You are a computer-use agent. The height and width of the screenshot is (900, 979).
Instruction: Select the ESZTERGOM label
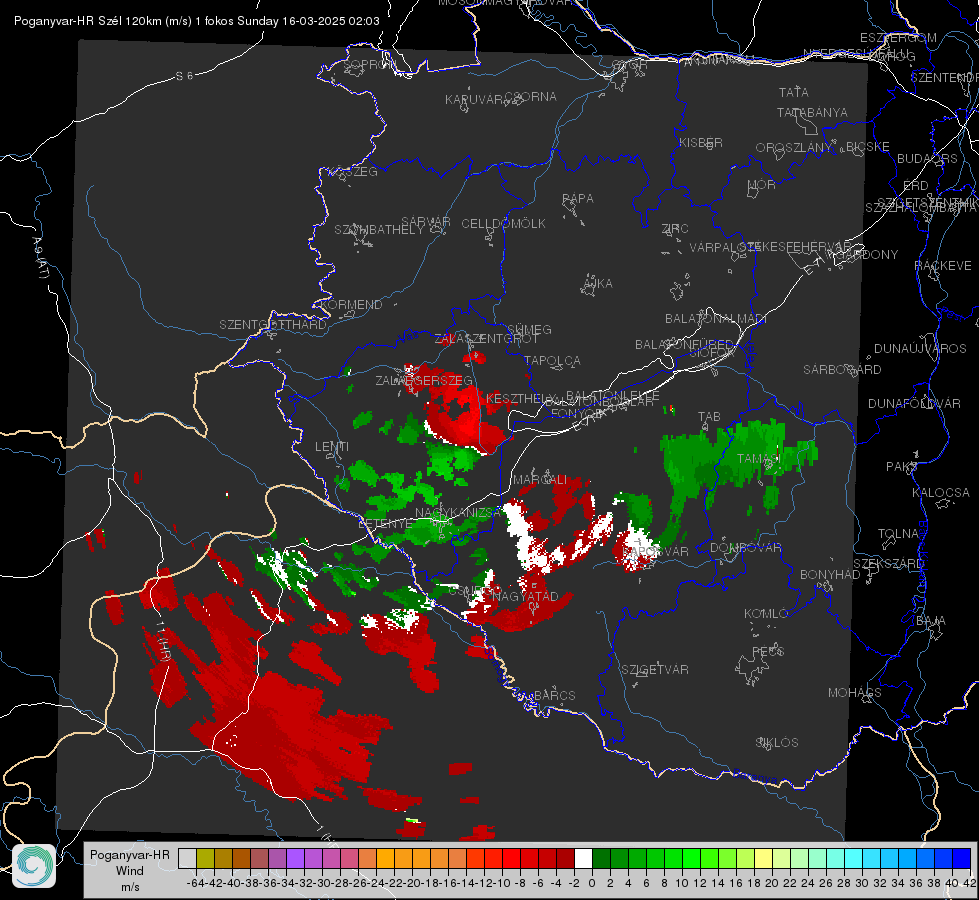pos(898,38)
